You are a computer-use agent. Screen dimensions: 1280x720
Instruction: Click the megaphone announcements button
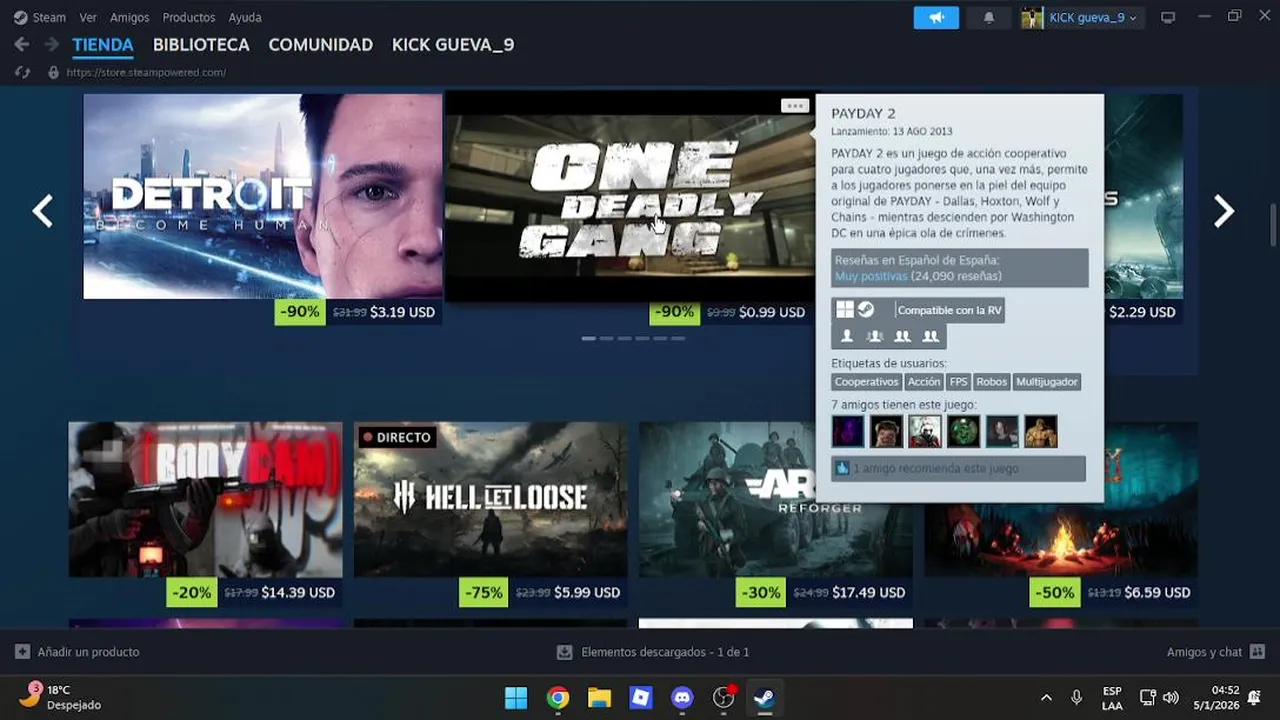[936, 18]
